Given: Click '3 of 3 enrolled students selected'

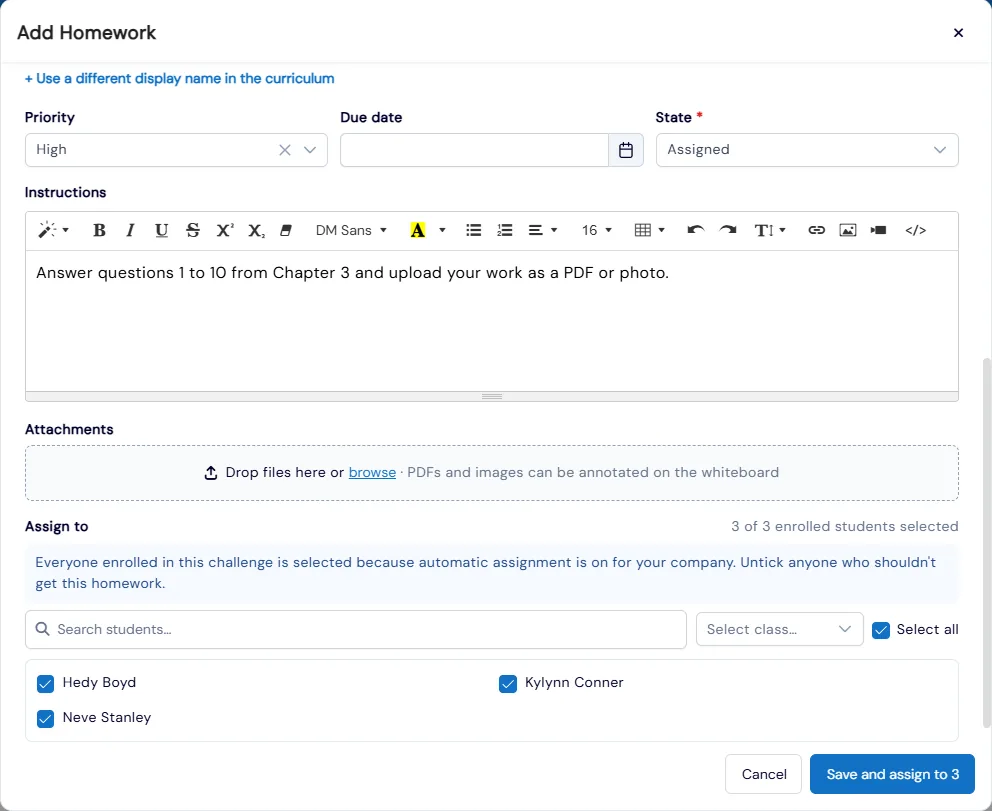Looking at the screenshot, I should coord(845,526).
